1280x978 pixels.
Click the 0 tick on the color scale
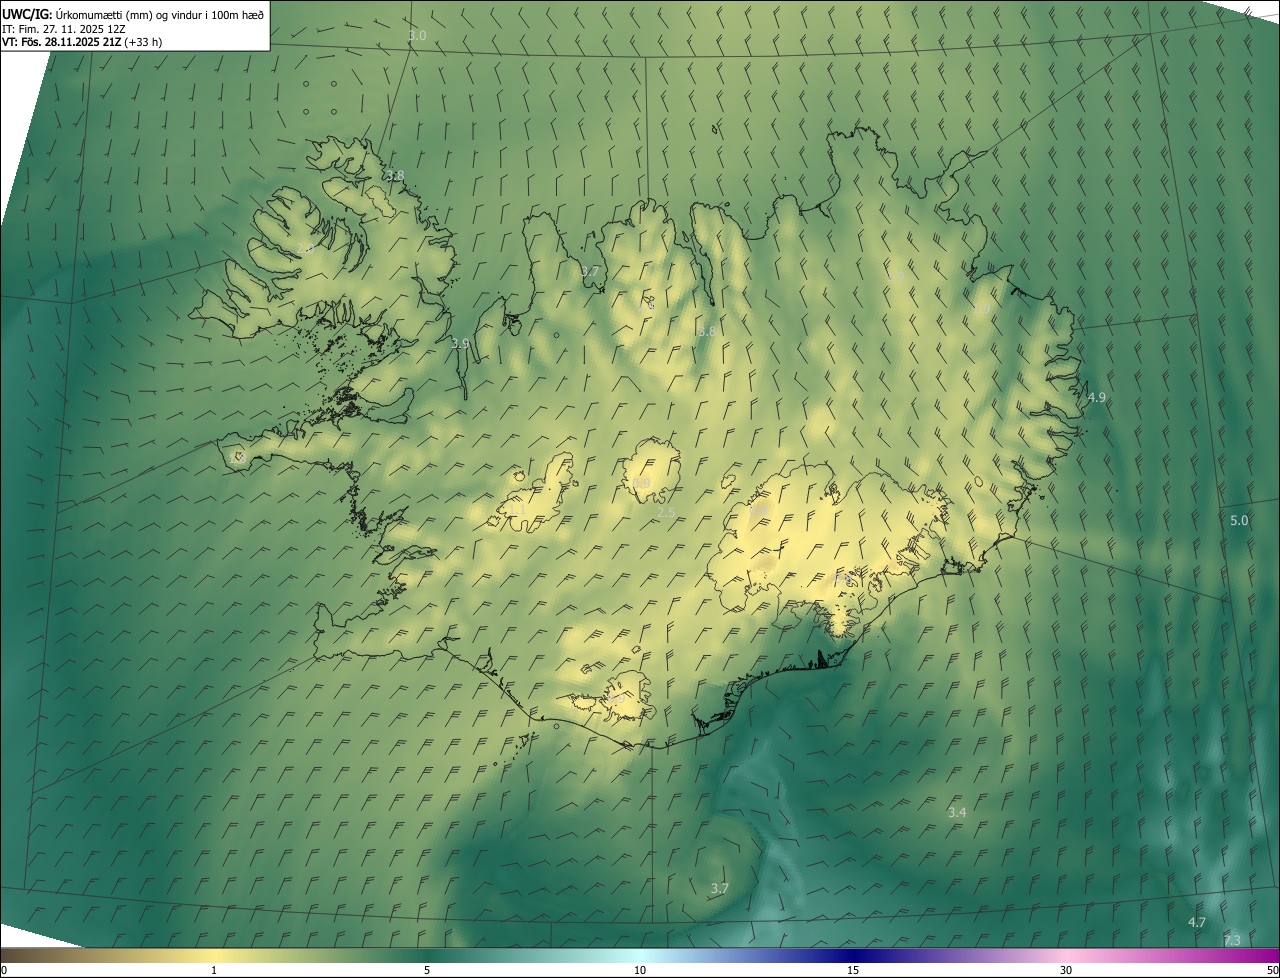4,970
